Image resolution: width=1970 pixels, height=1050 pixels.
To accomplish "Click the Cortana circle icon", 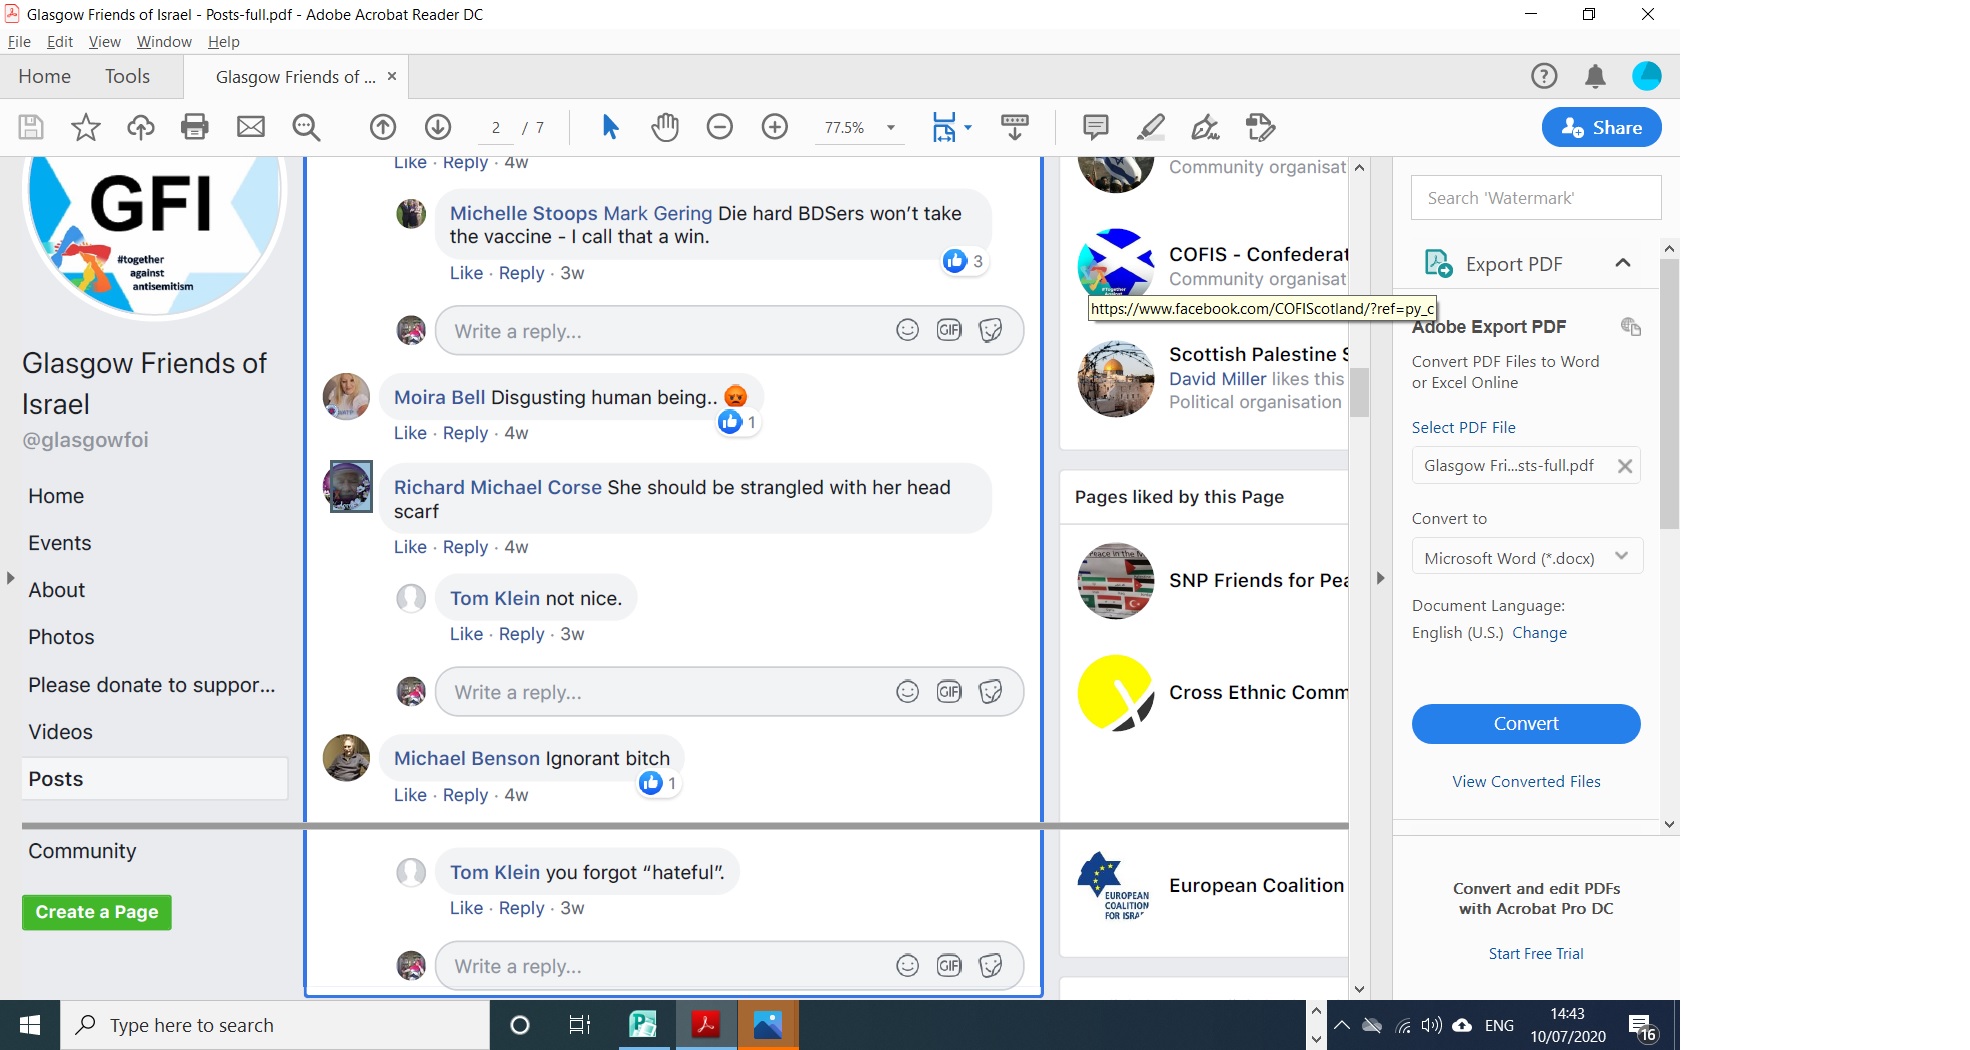I will click(x=520, y=1025).
